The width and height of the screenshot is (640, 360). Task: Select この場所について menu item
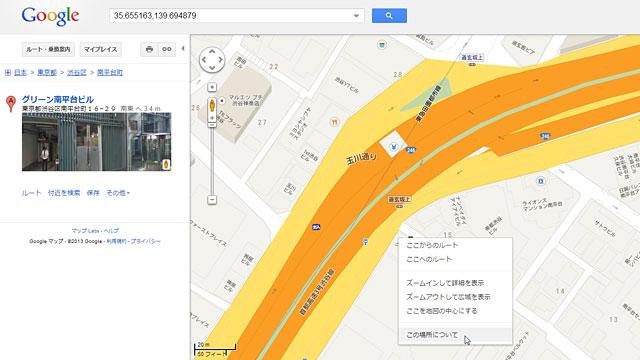455,335
